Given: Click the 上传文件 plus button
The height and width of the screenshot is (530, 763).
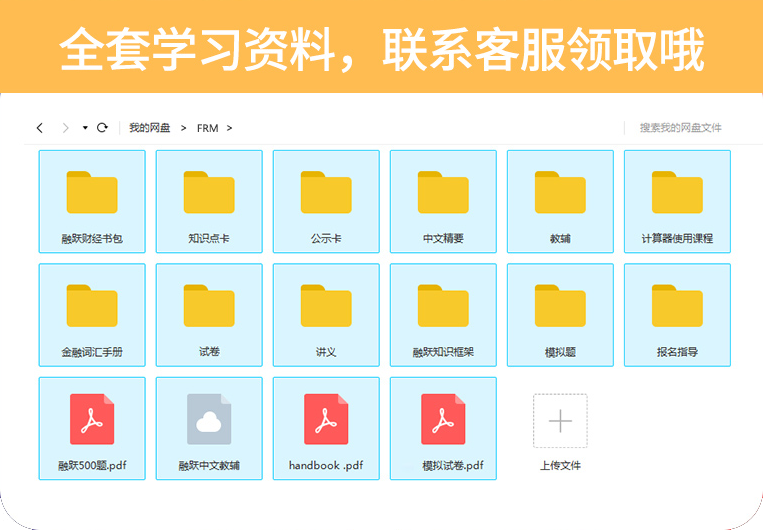Looking at the screenshot, I should click(x=560, y=421).
